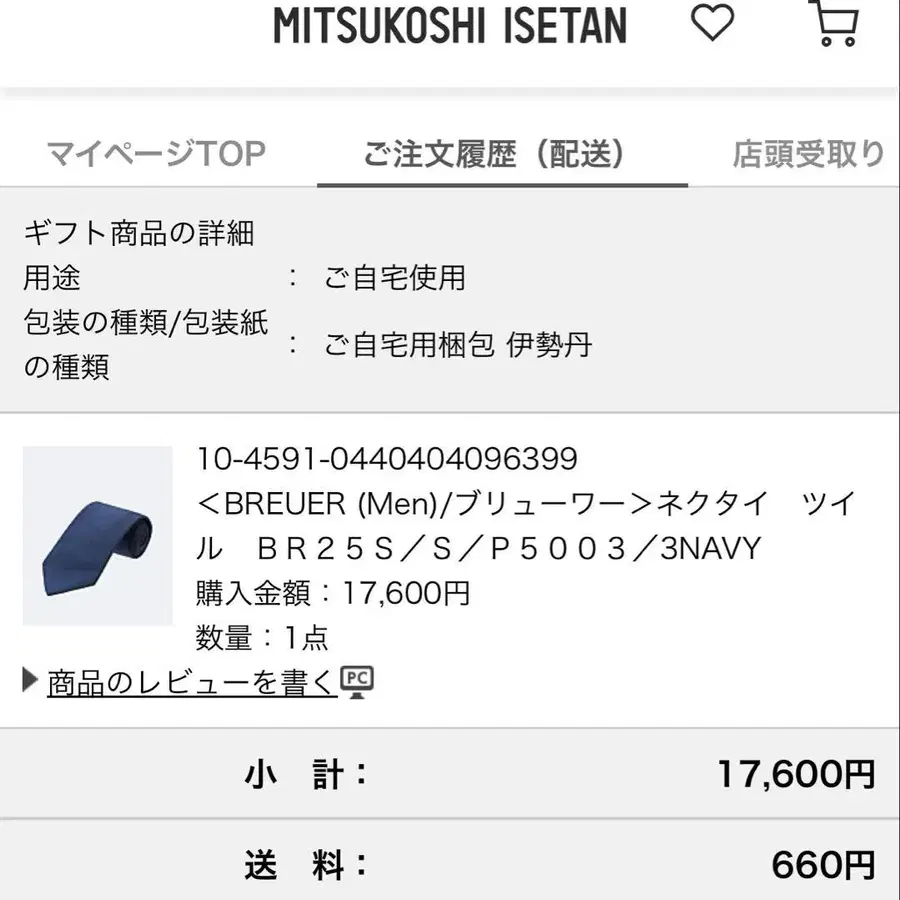
Task: Click the ご自宅用梱包 伊勢丹 packaging value
Action: click(458, 345)
